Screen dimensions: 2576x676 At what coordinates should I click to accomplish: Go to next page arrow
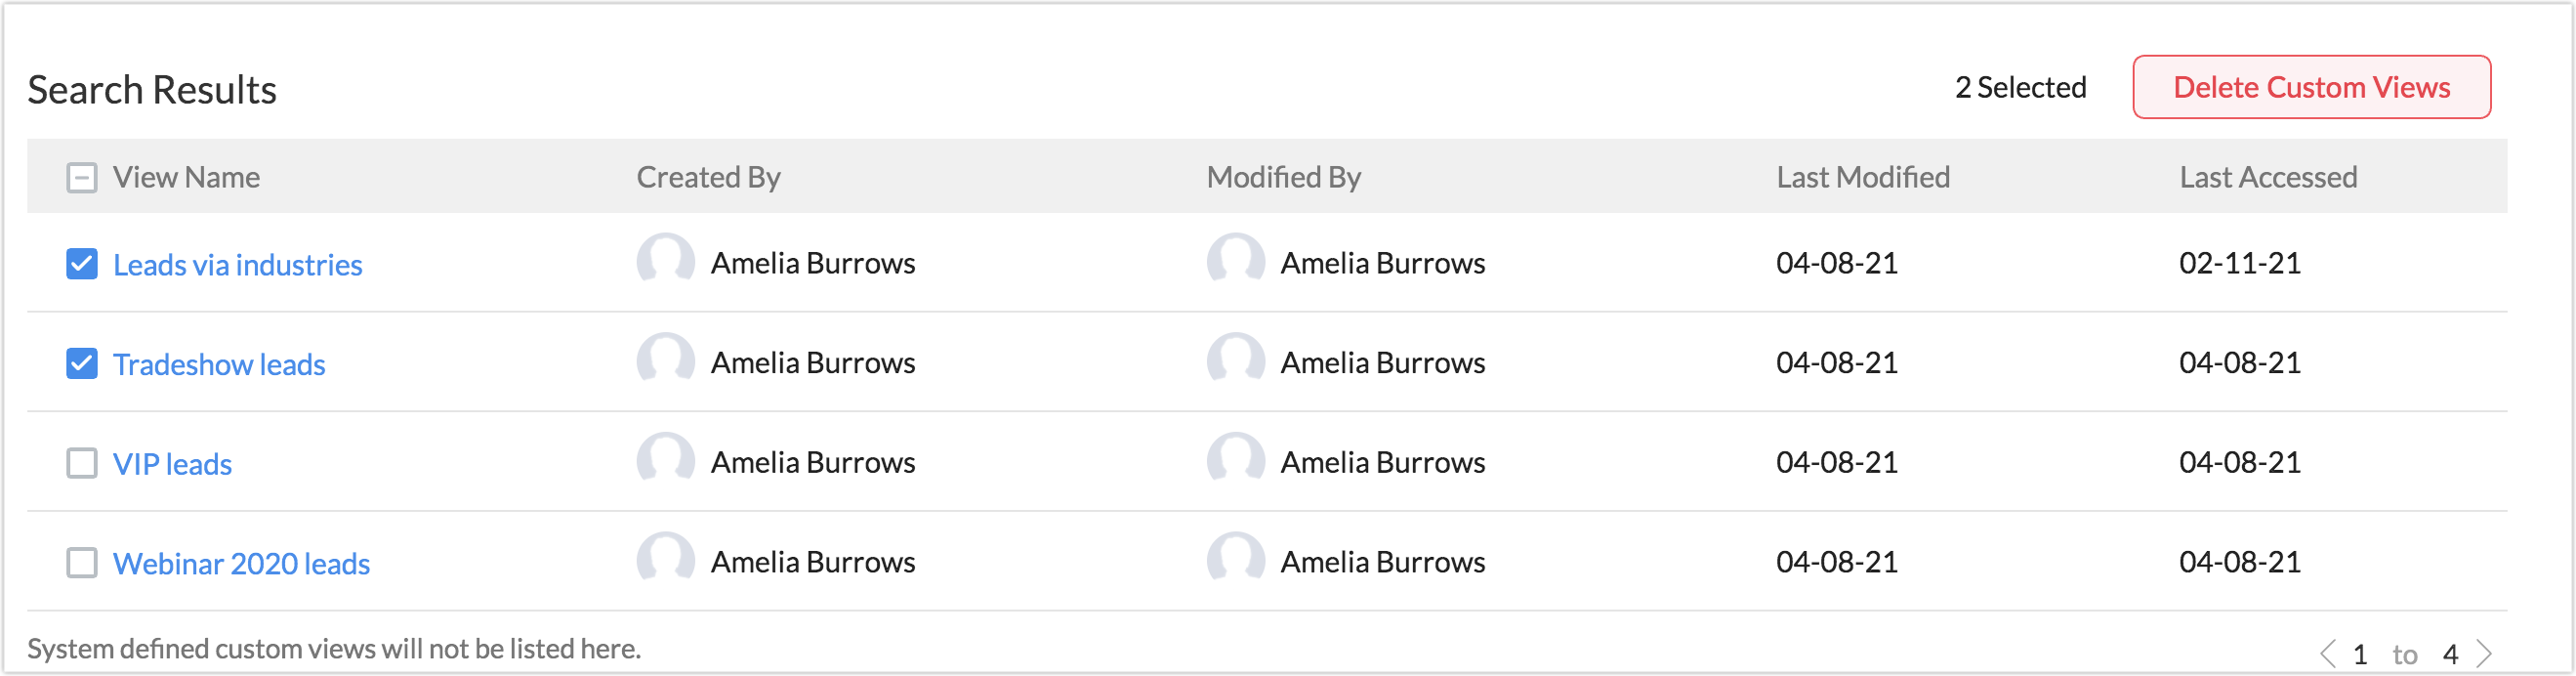pos(2484,654)
